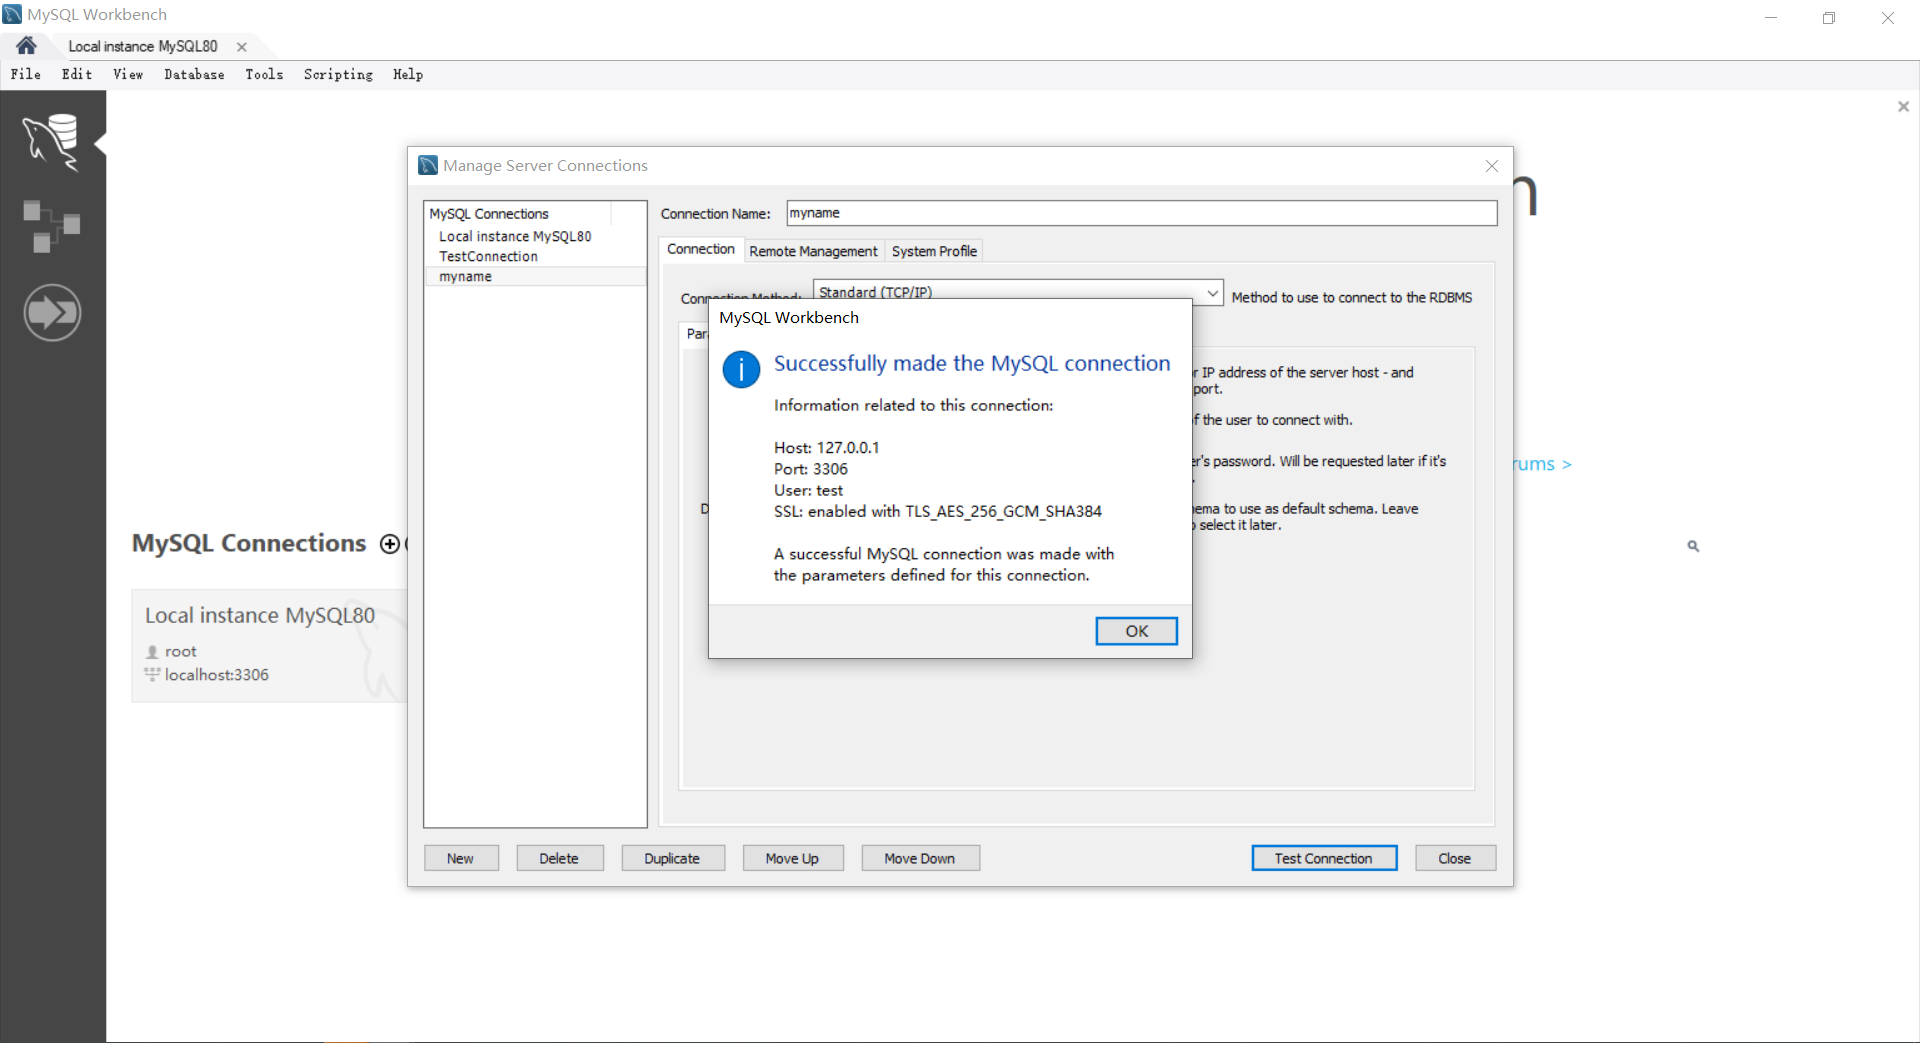Click the SSL enabled TLS_AES_256_GCM_SHA384 line
This screenshot has width=1920, height=1043.
point(938,511)
